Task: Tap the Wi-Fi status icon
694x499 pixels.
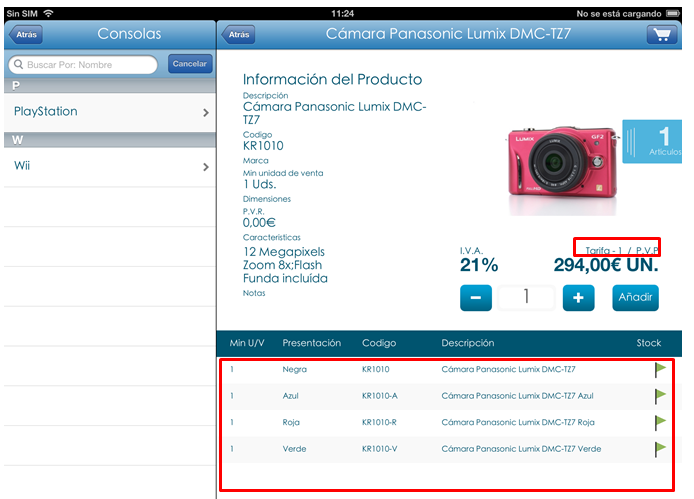Action: [48, 13]
